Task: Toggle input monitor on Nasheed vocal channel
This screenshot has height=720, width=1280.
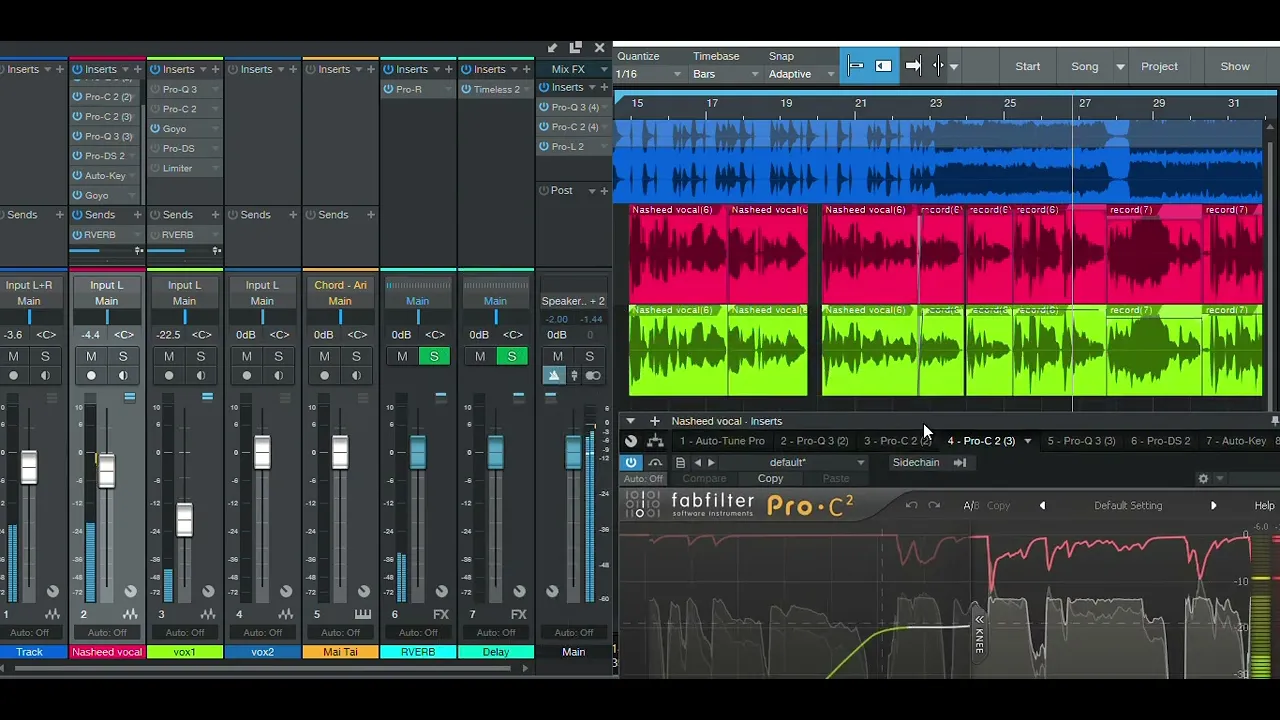Action: [x=123, y=376]
